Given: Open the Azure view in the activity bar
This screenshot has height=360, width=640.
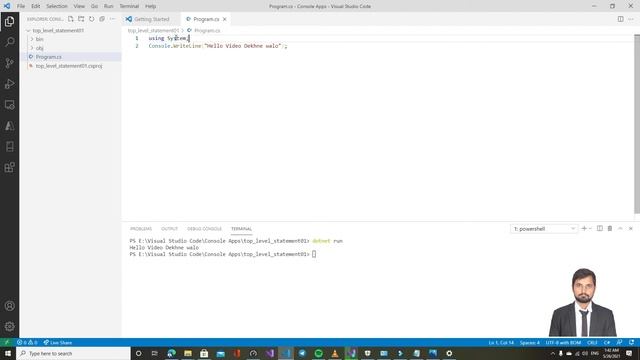Looking at the screenshot, I should (x=9, y=125).
